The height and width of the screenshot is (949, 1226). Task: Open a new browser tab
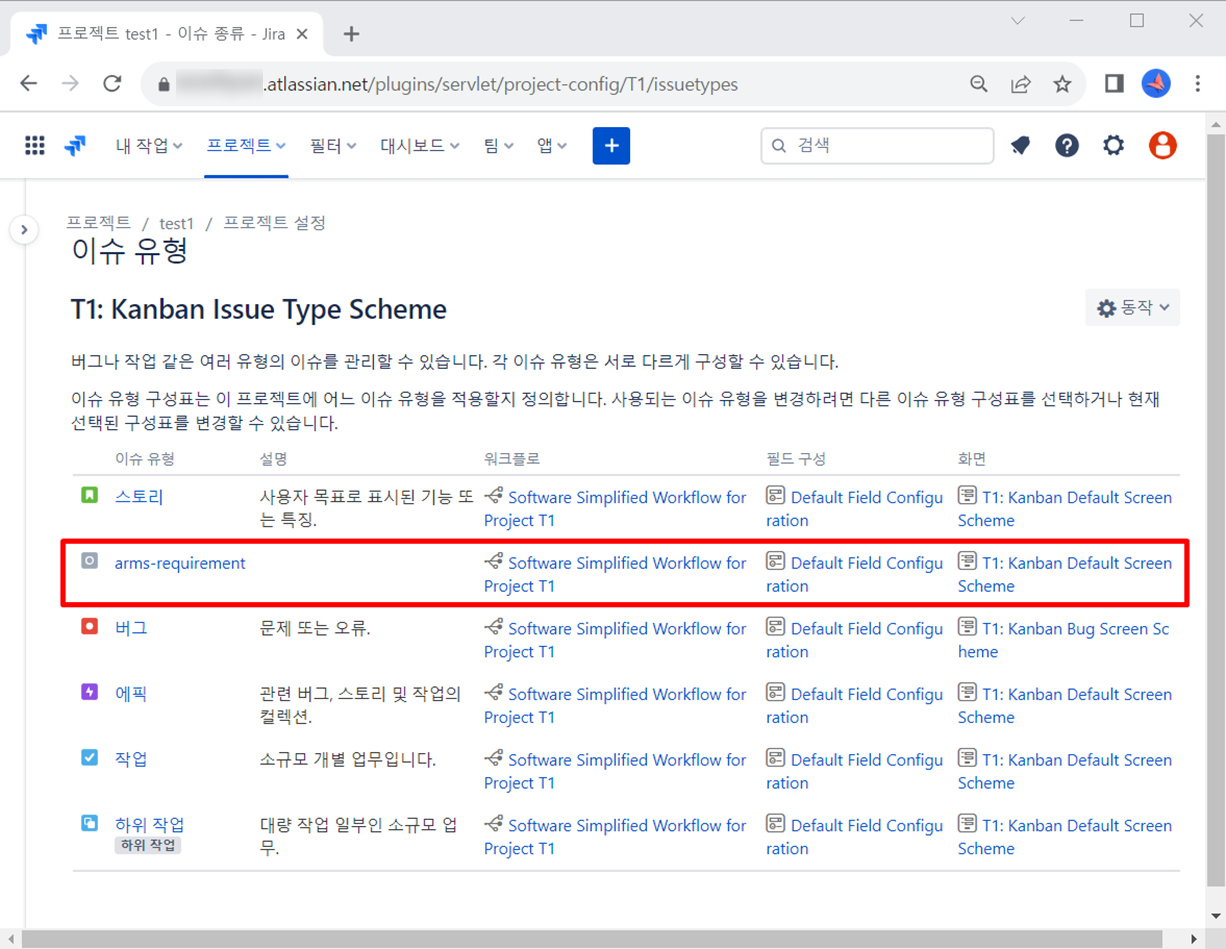351,34
